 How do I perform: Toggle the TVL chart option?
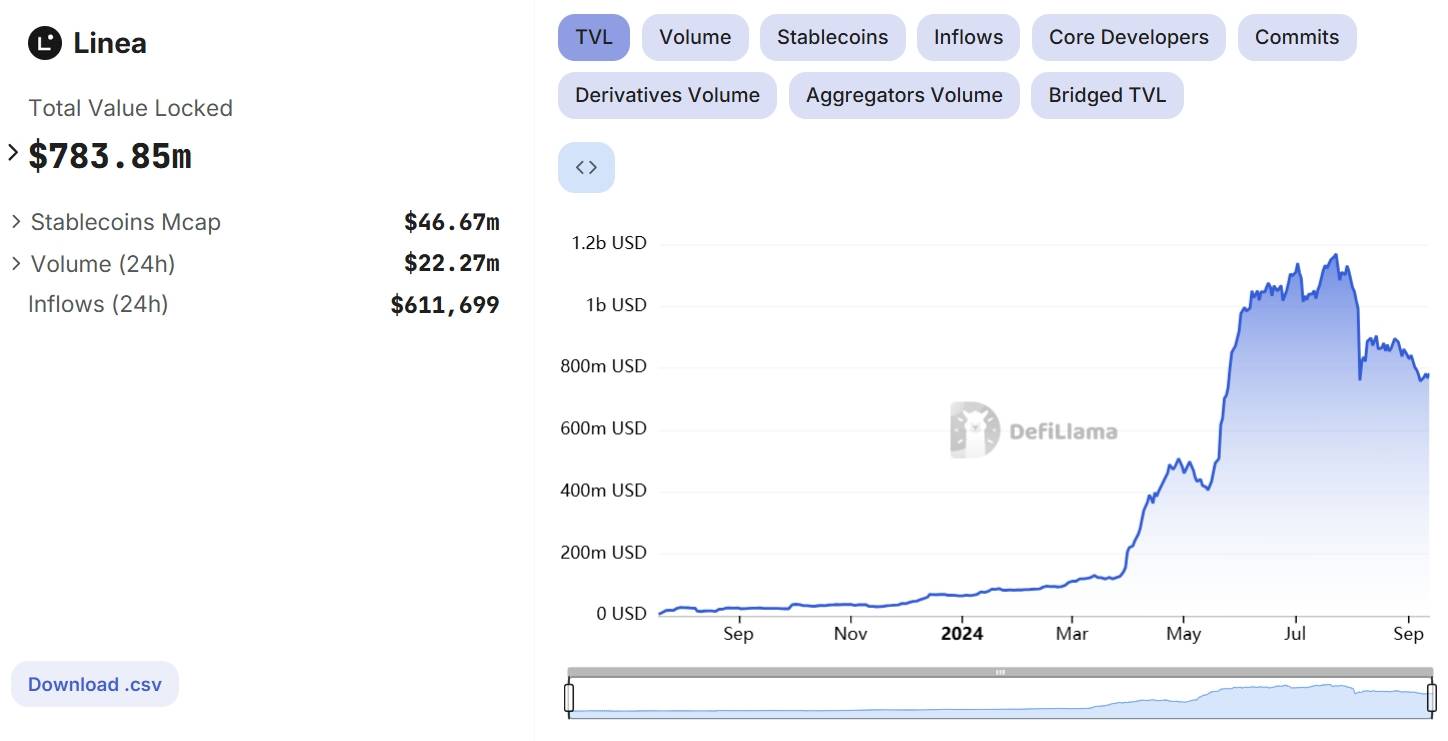click(x=594, y=38)
